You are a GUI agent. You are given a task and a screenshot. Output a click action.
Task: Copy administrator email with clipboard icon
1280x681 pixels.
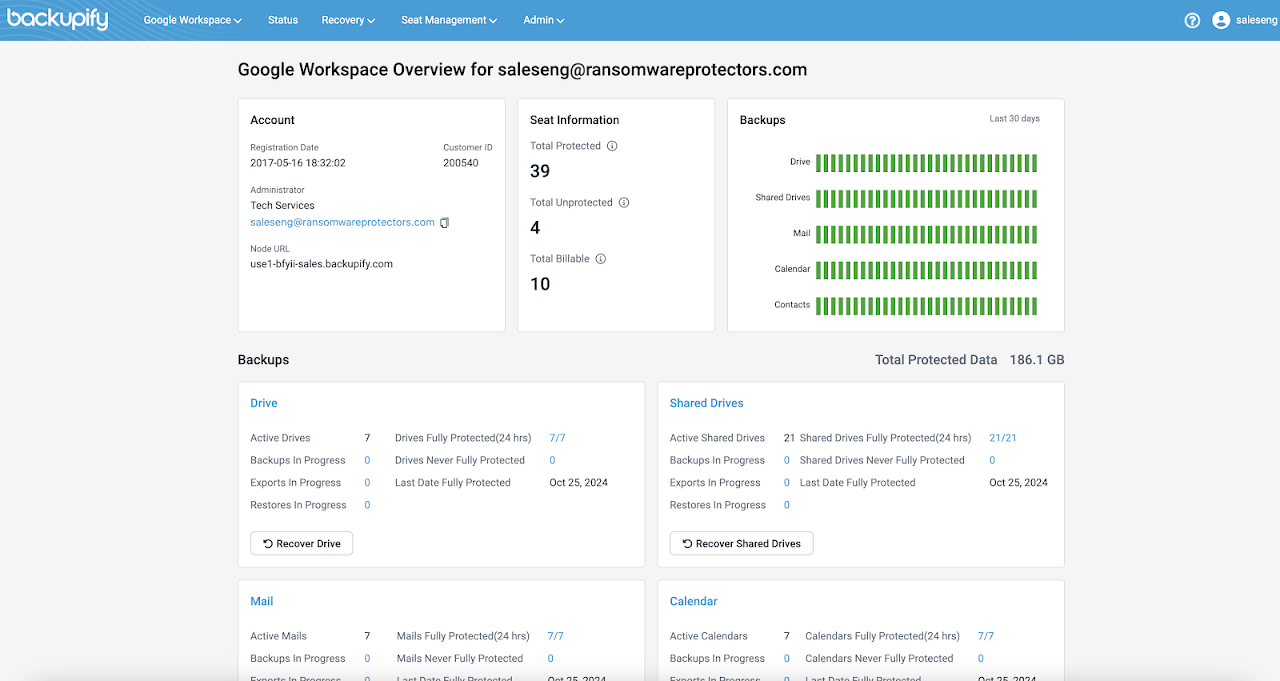(445, 223)
